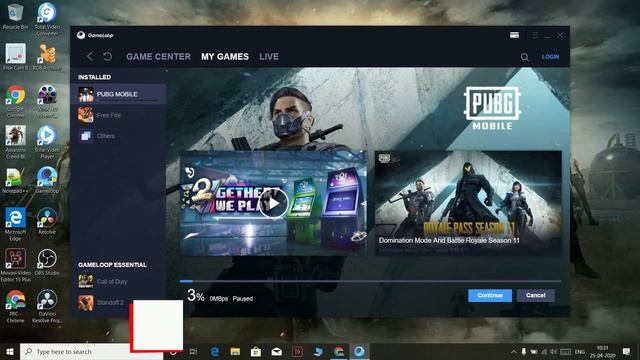
Task: Select the Free Fire icon in installed list
Action: click(86, 115)
